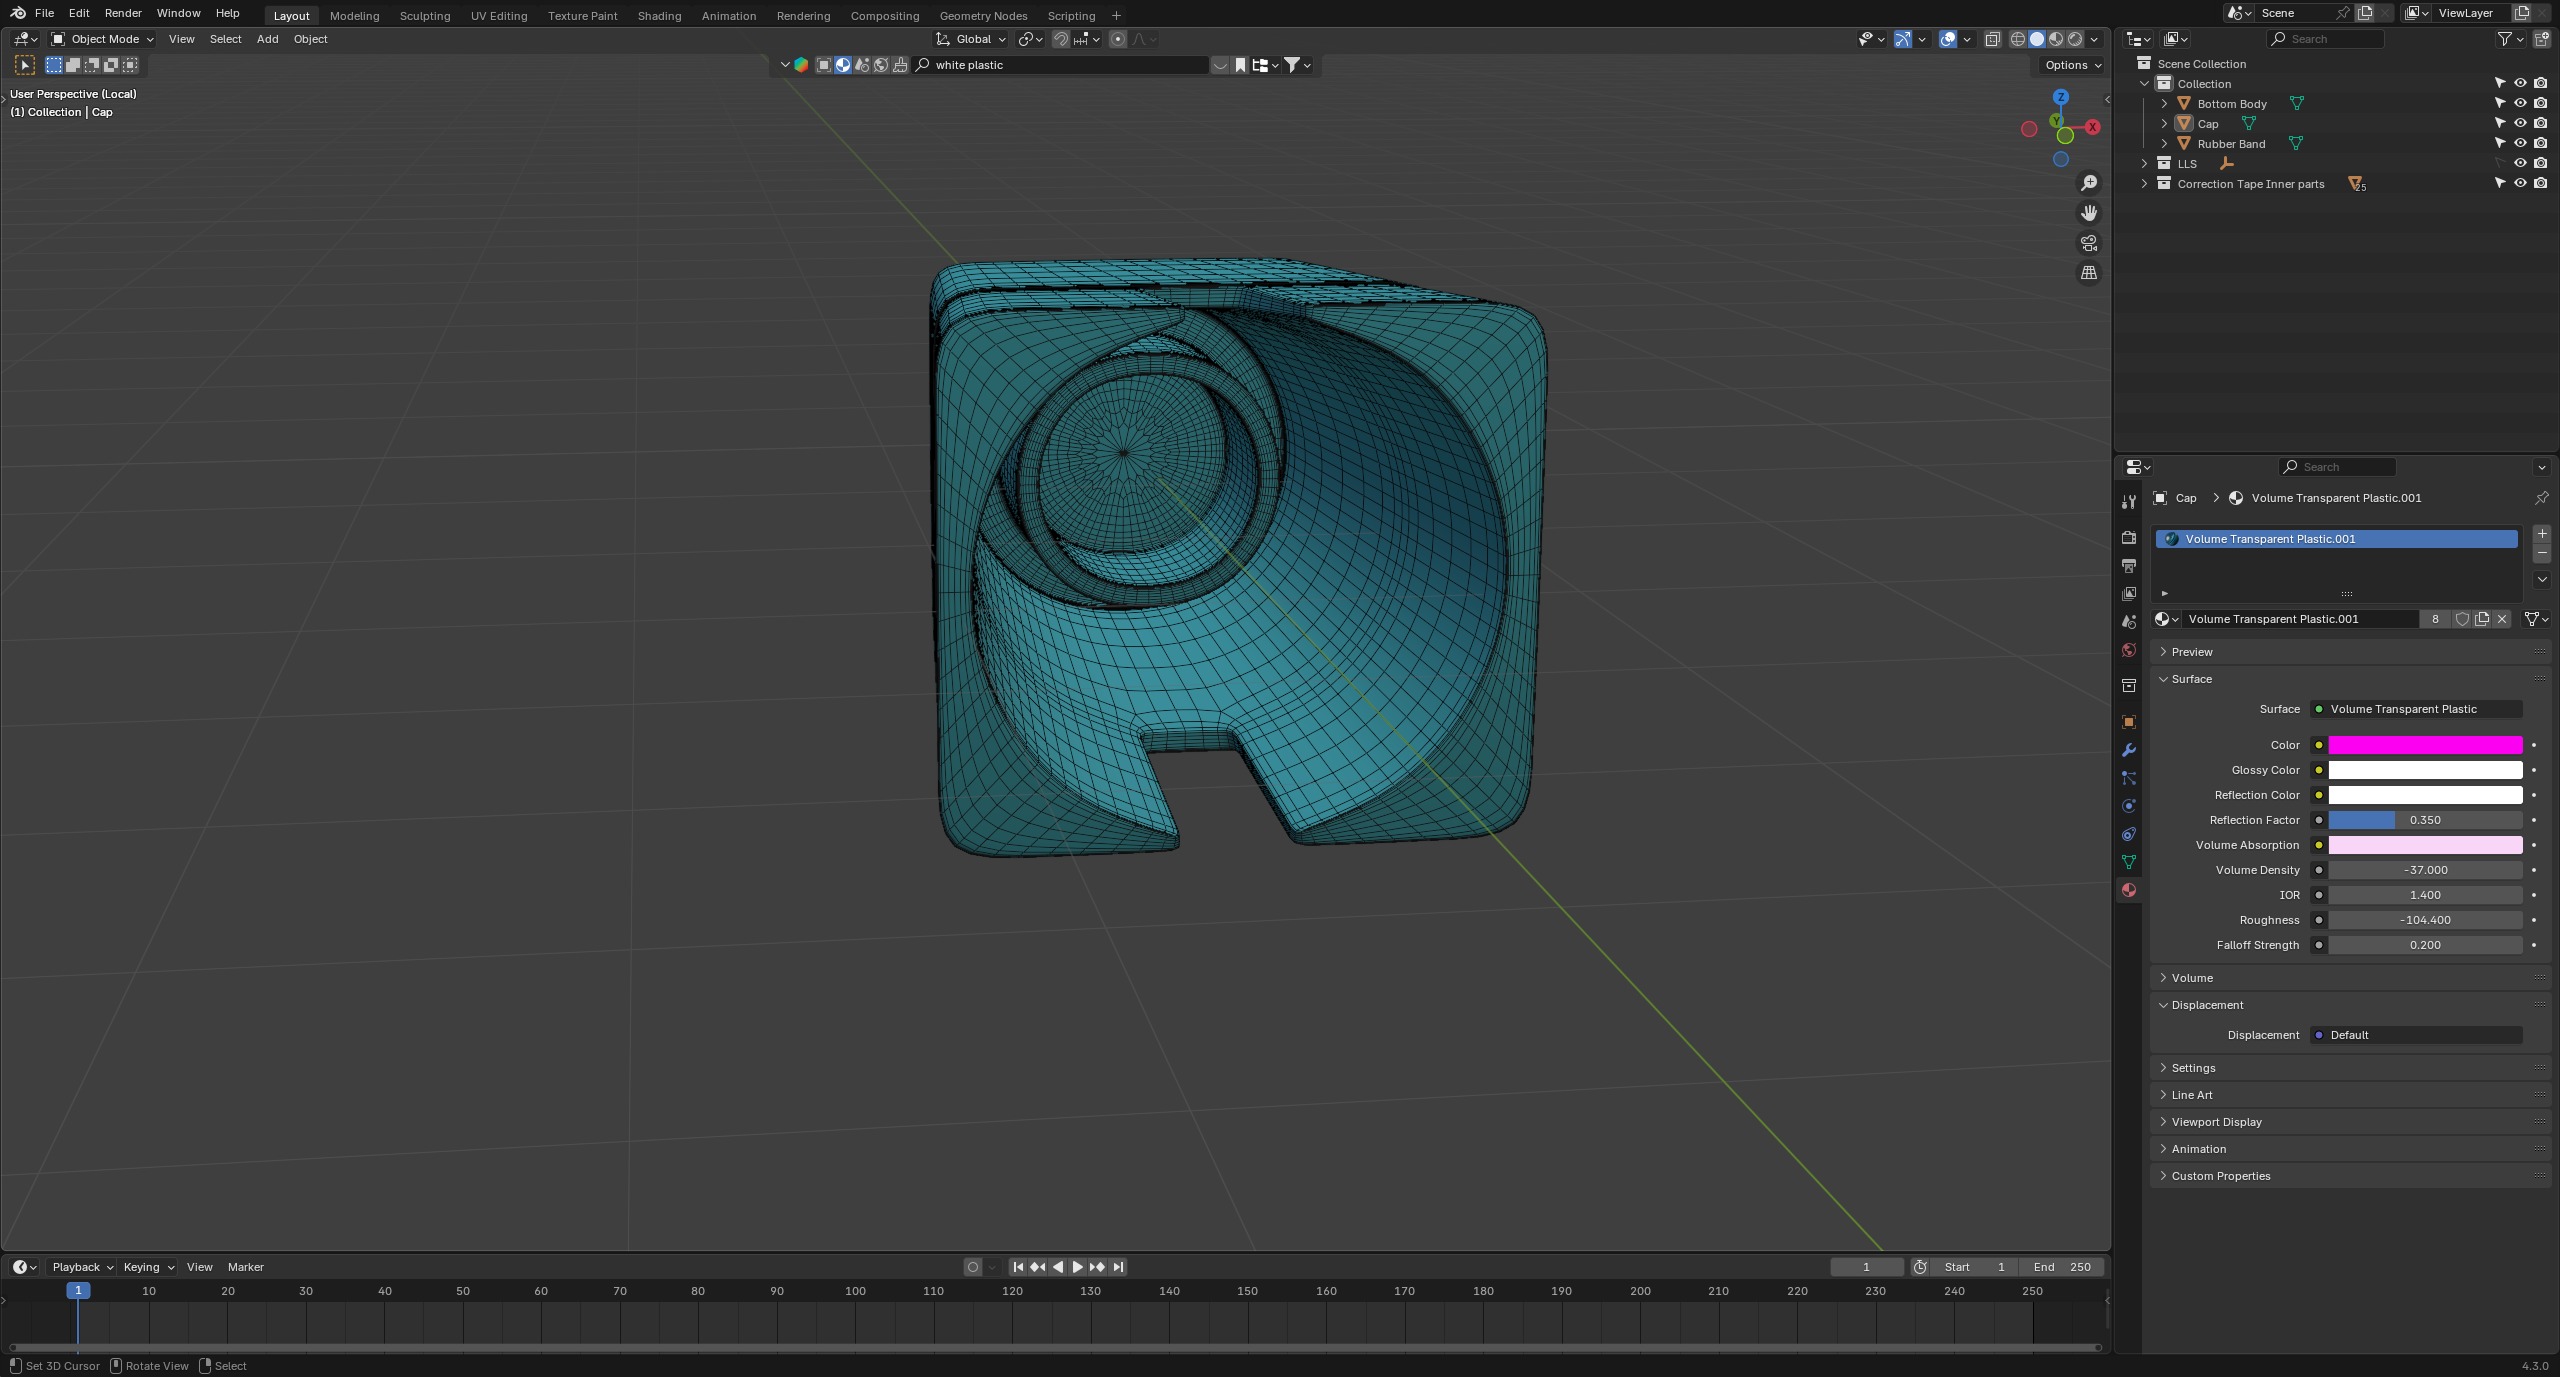Open the Render properties tab
The width and height of the screenshot is (2560, 1377).
click(2128, 538)
